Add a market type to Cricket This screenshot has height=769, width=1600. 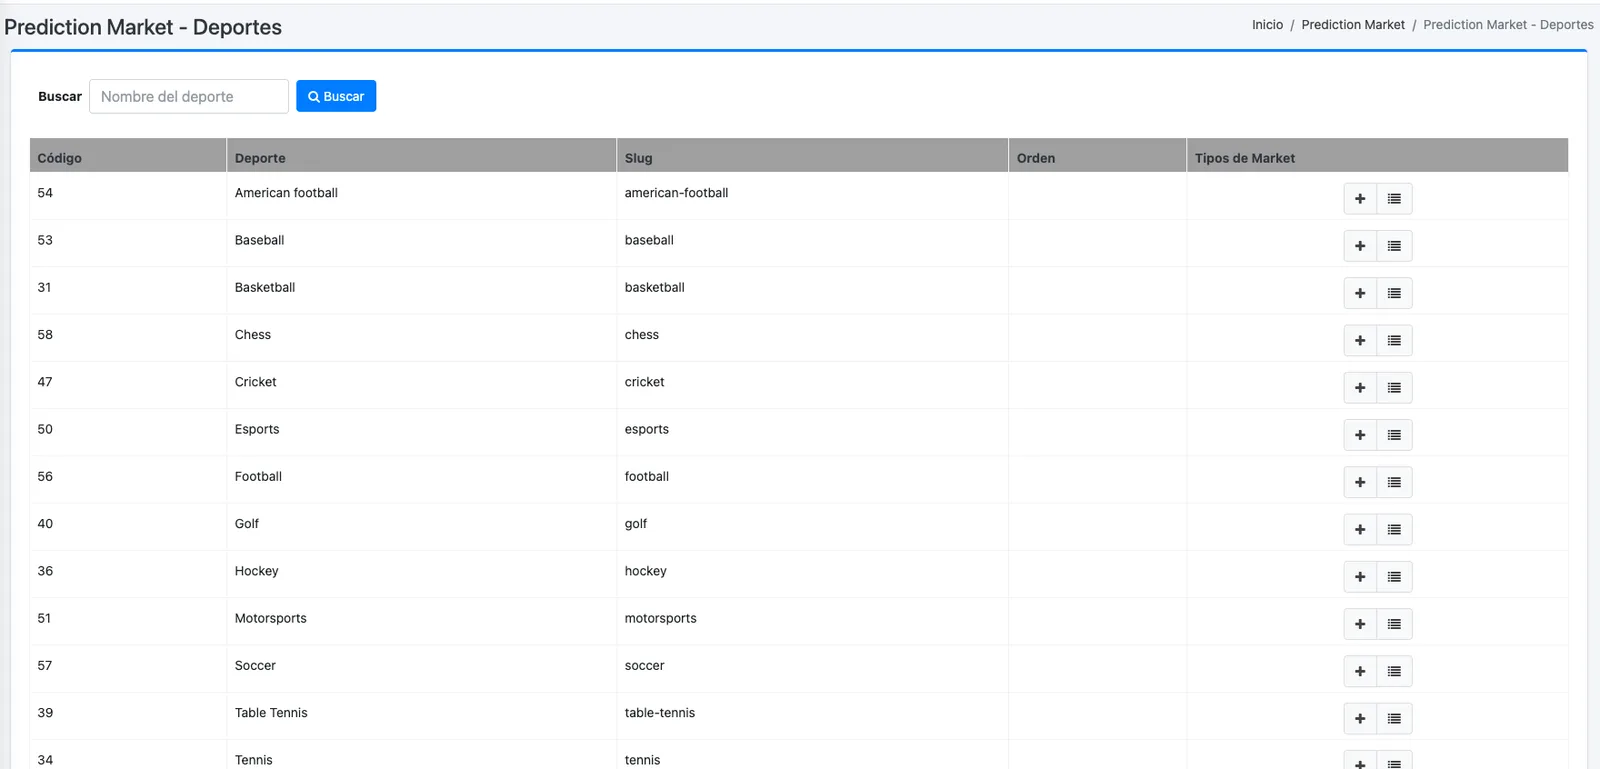(x=1360, y=388)
